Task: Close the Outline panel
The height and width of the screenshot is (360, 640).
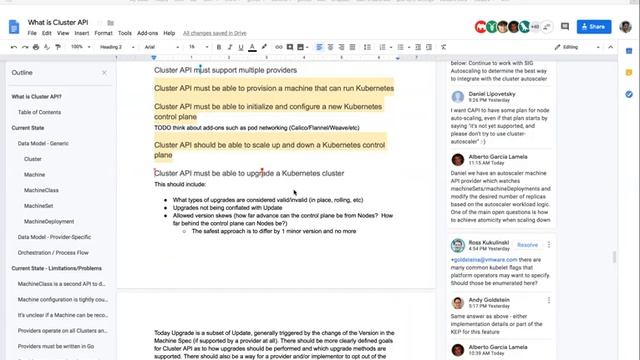Action: click(104, 73)
